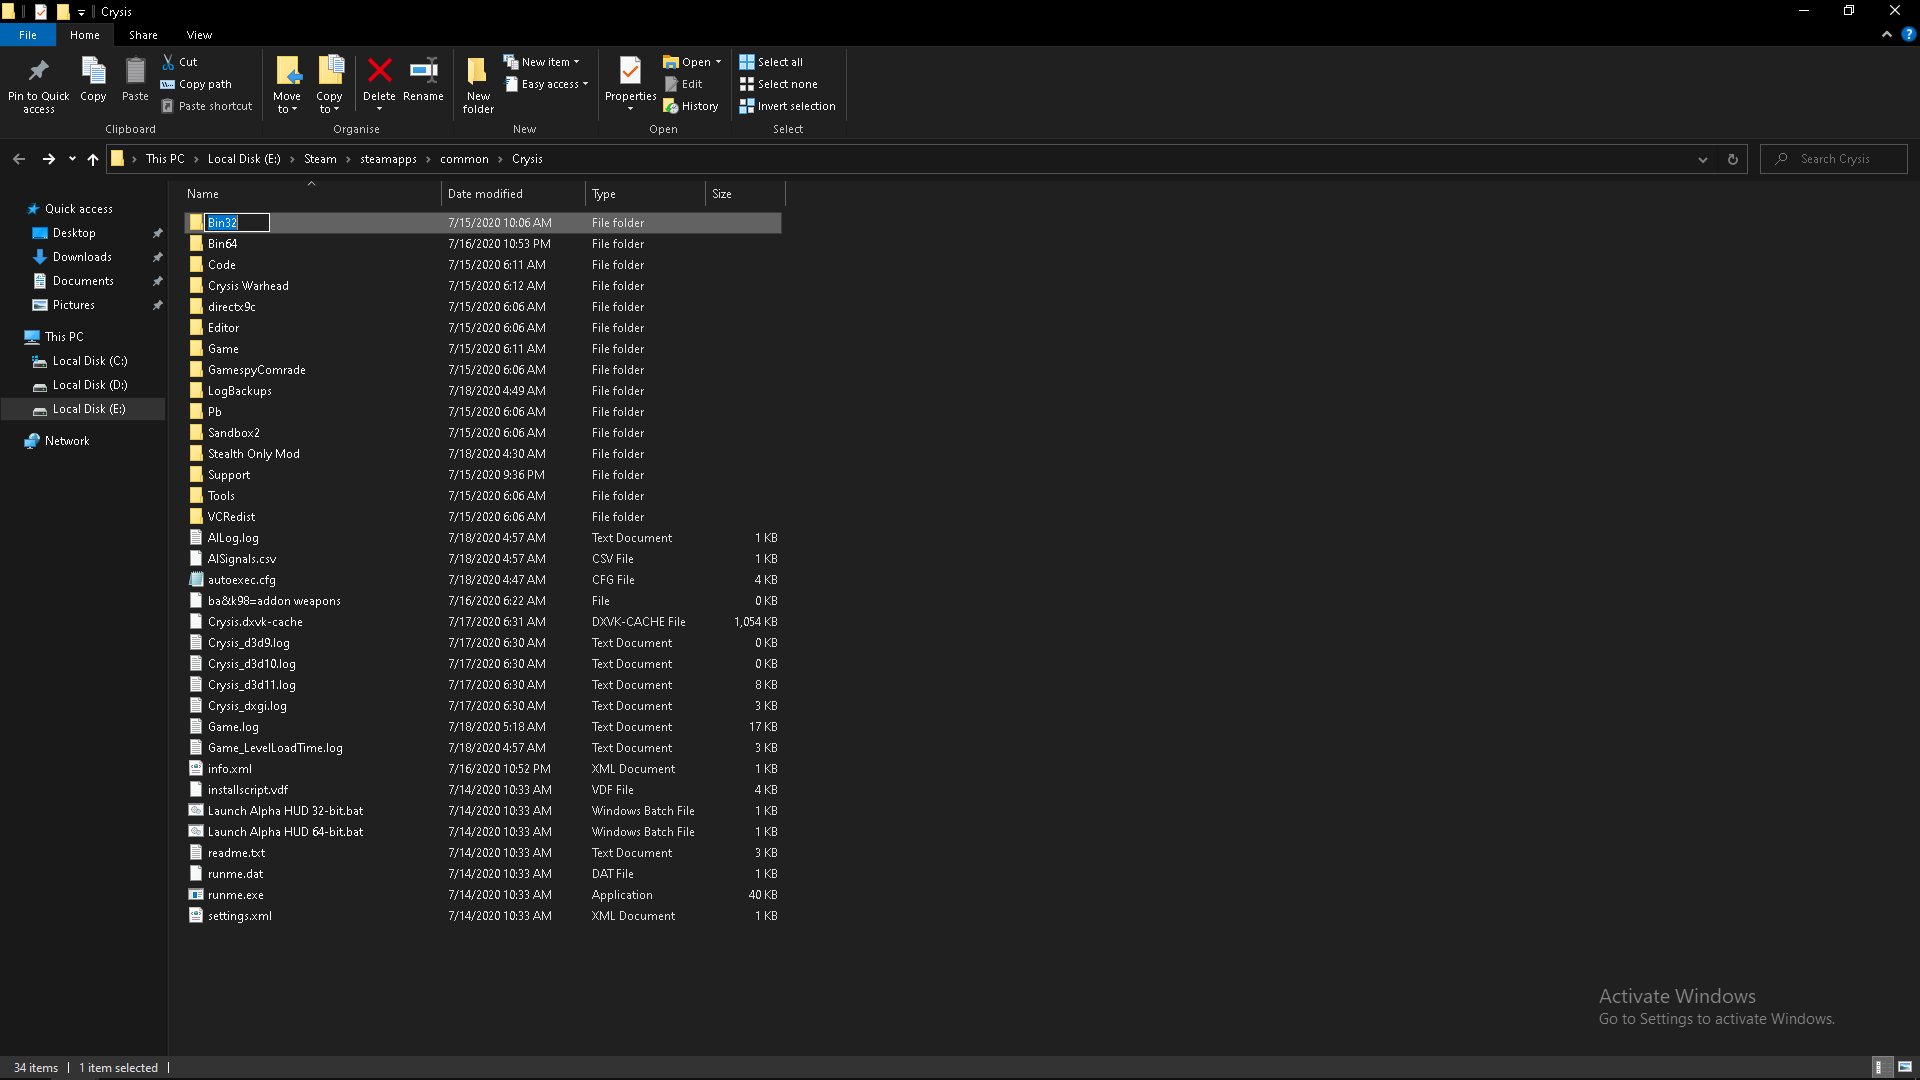Open the View ribbon tab
The height and width of the screenshot is (1080, 1920).
tap(199, 35)
